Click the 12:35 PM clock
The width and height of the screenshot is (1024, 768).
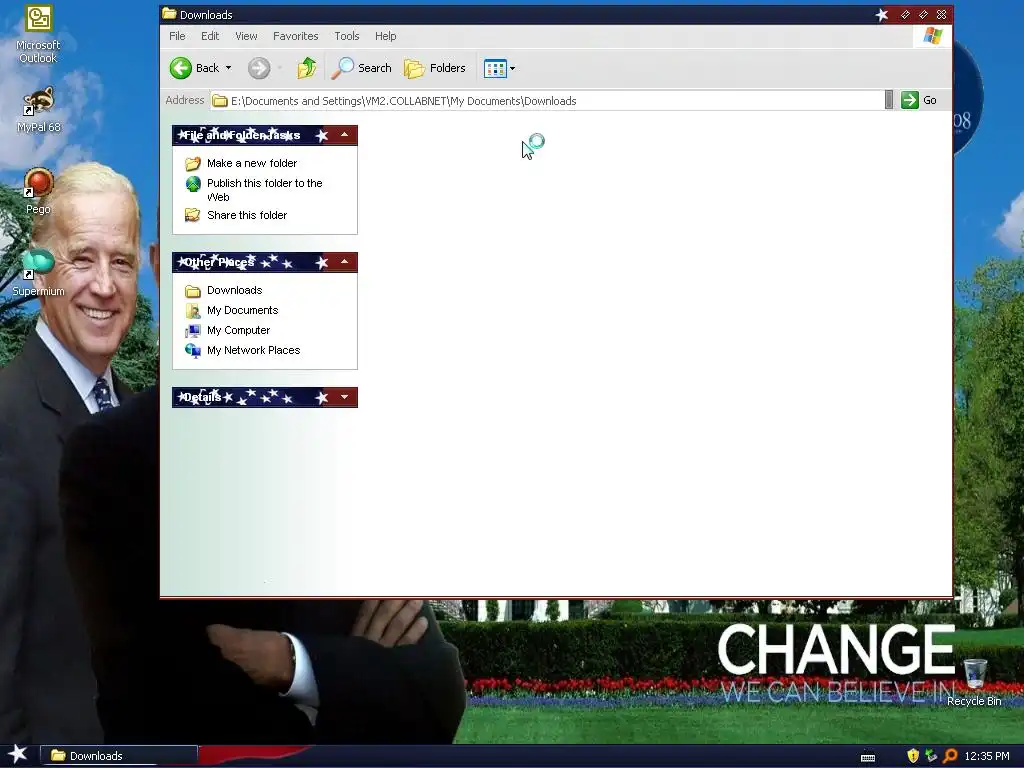point(987,756)
